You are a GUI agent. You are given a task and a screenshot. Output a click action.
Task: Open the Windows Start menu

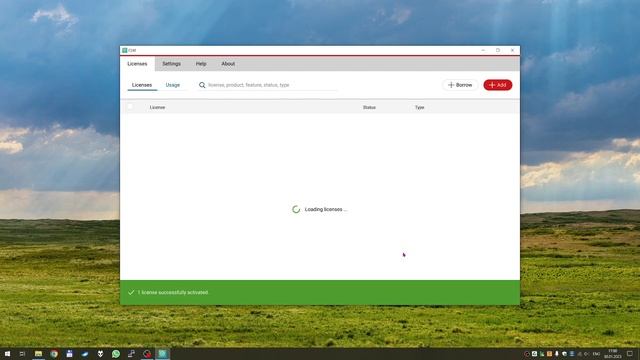click(x=7, y=354)
